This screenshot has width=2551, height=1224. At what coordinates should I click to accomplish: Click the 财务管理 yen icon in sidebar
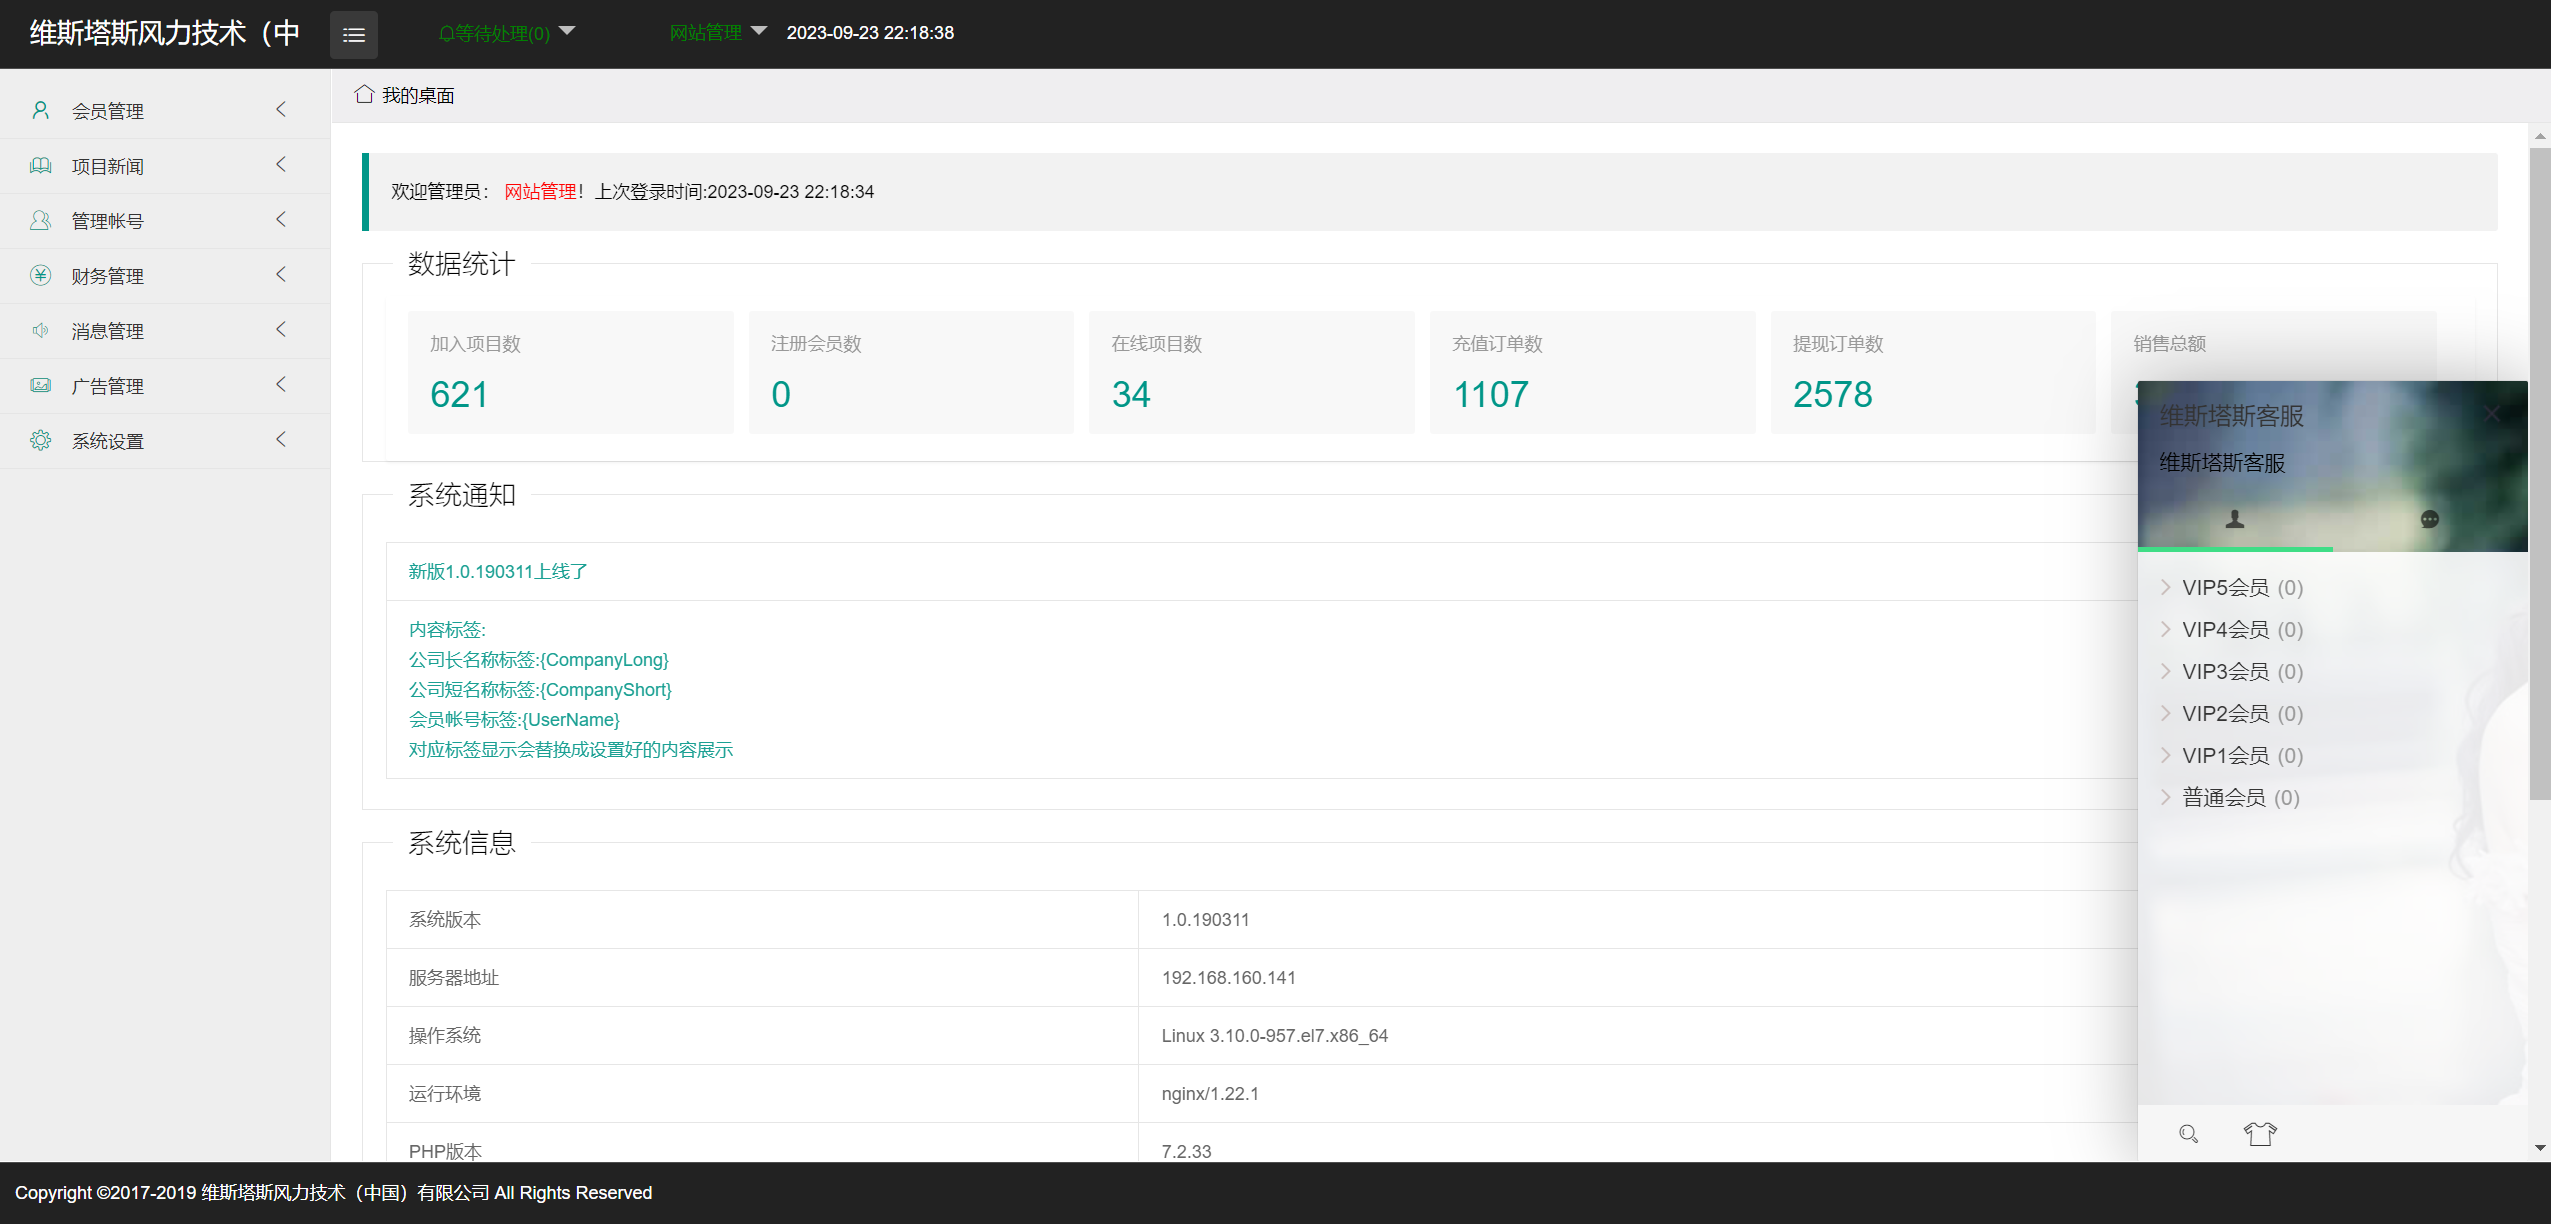tap(40, 276)
